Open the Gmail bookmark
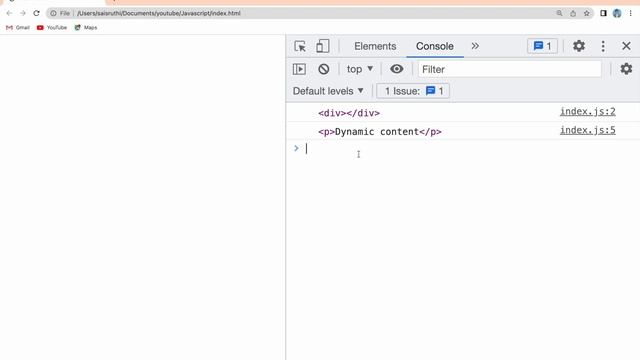The height and width of the screenshot is (360, 640). click(18, 28)
